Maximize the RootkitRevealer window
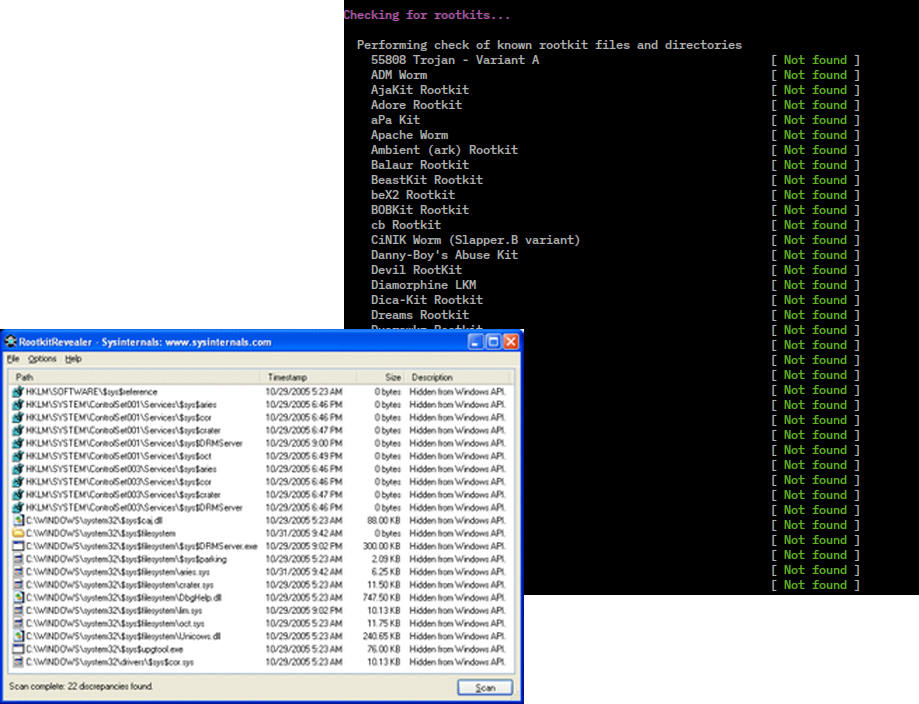This screenshot has height=704, width=919. (x=493, y=342)
